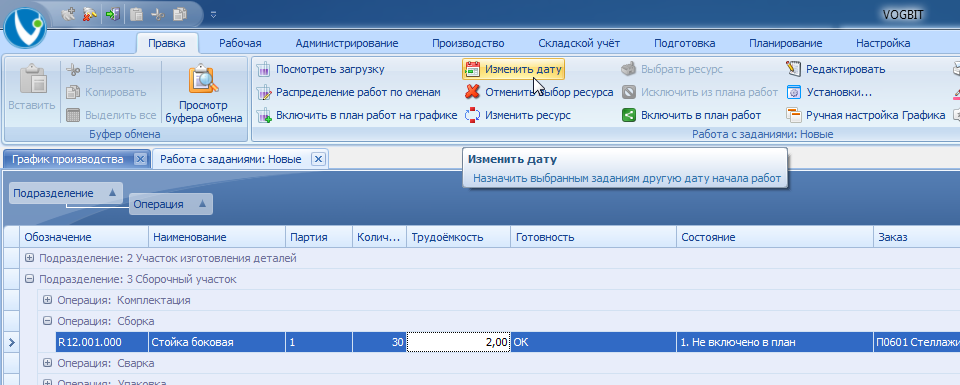This screenshot has width=960, height=385.
Task: Click the disabled Выбрать ресурс button
Action: pos(672,69)
